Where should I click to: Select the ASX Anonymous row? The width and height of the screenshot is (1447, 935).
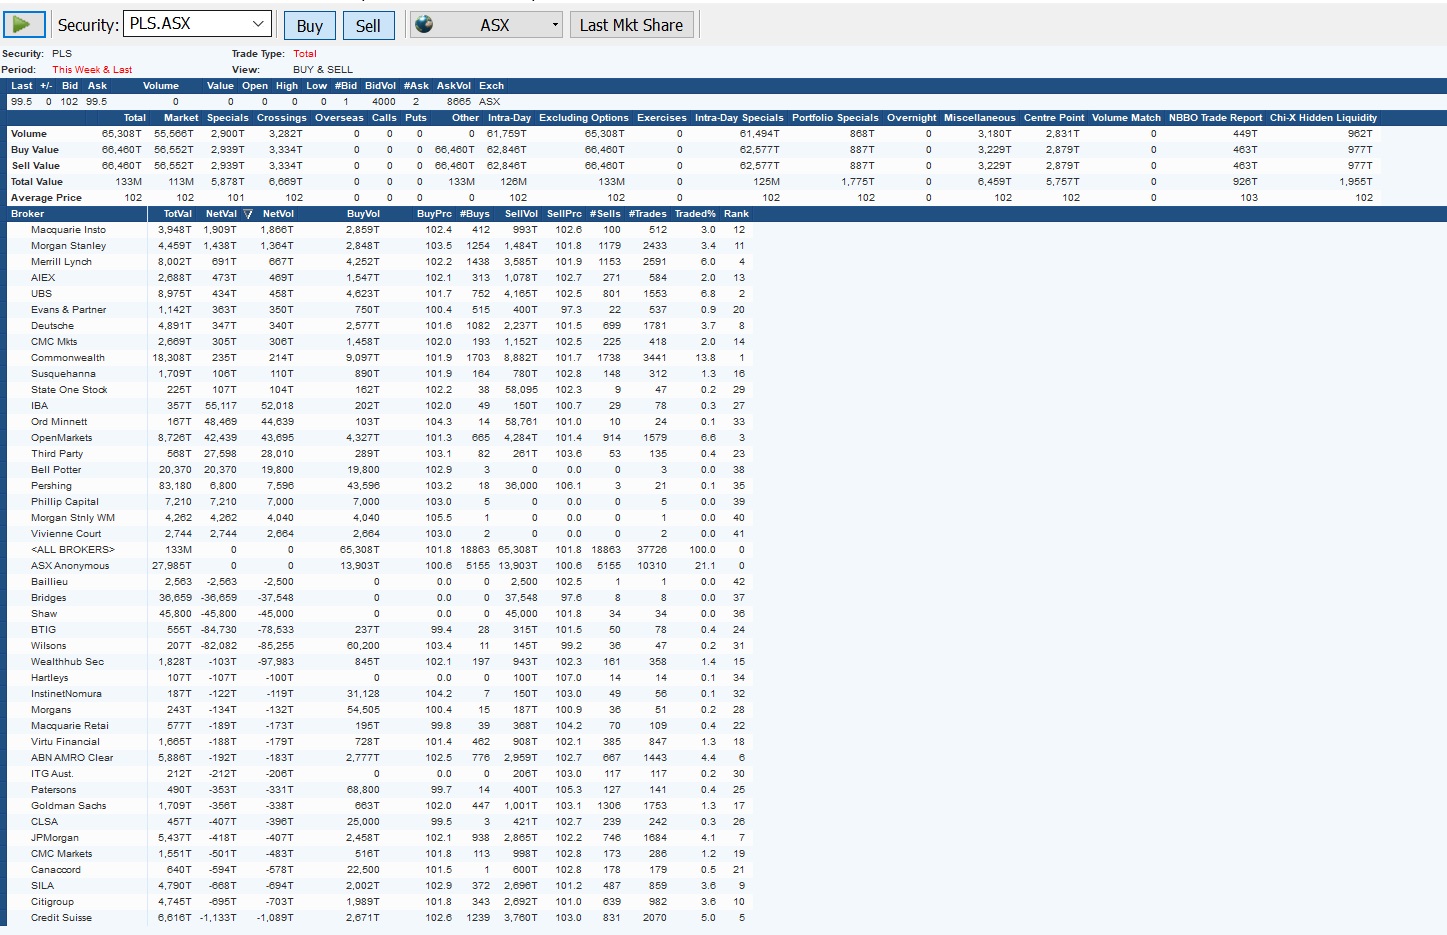pyautogui.click(x=380, y=566)
